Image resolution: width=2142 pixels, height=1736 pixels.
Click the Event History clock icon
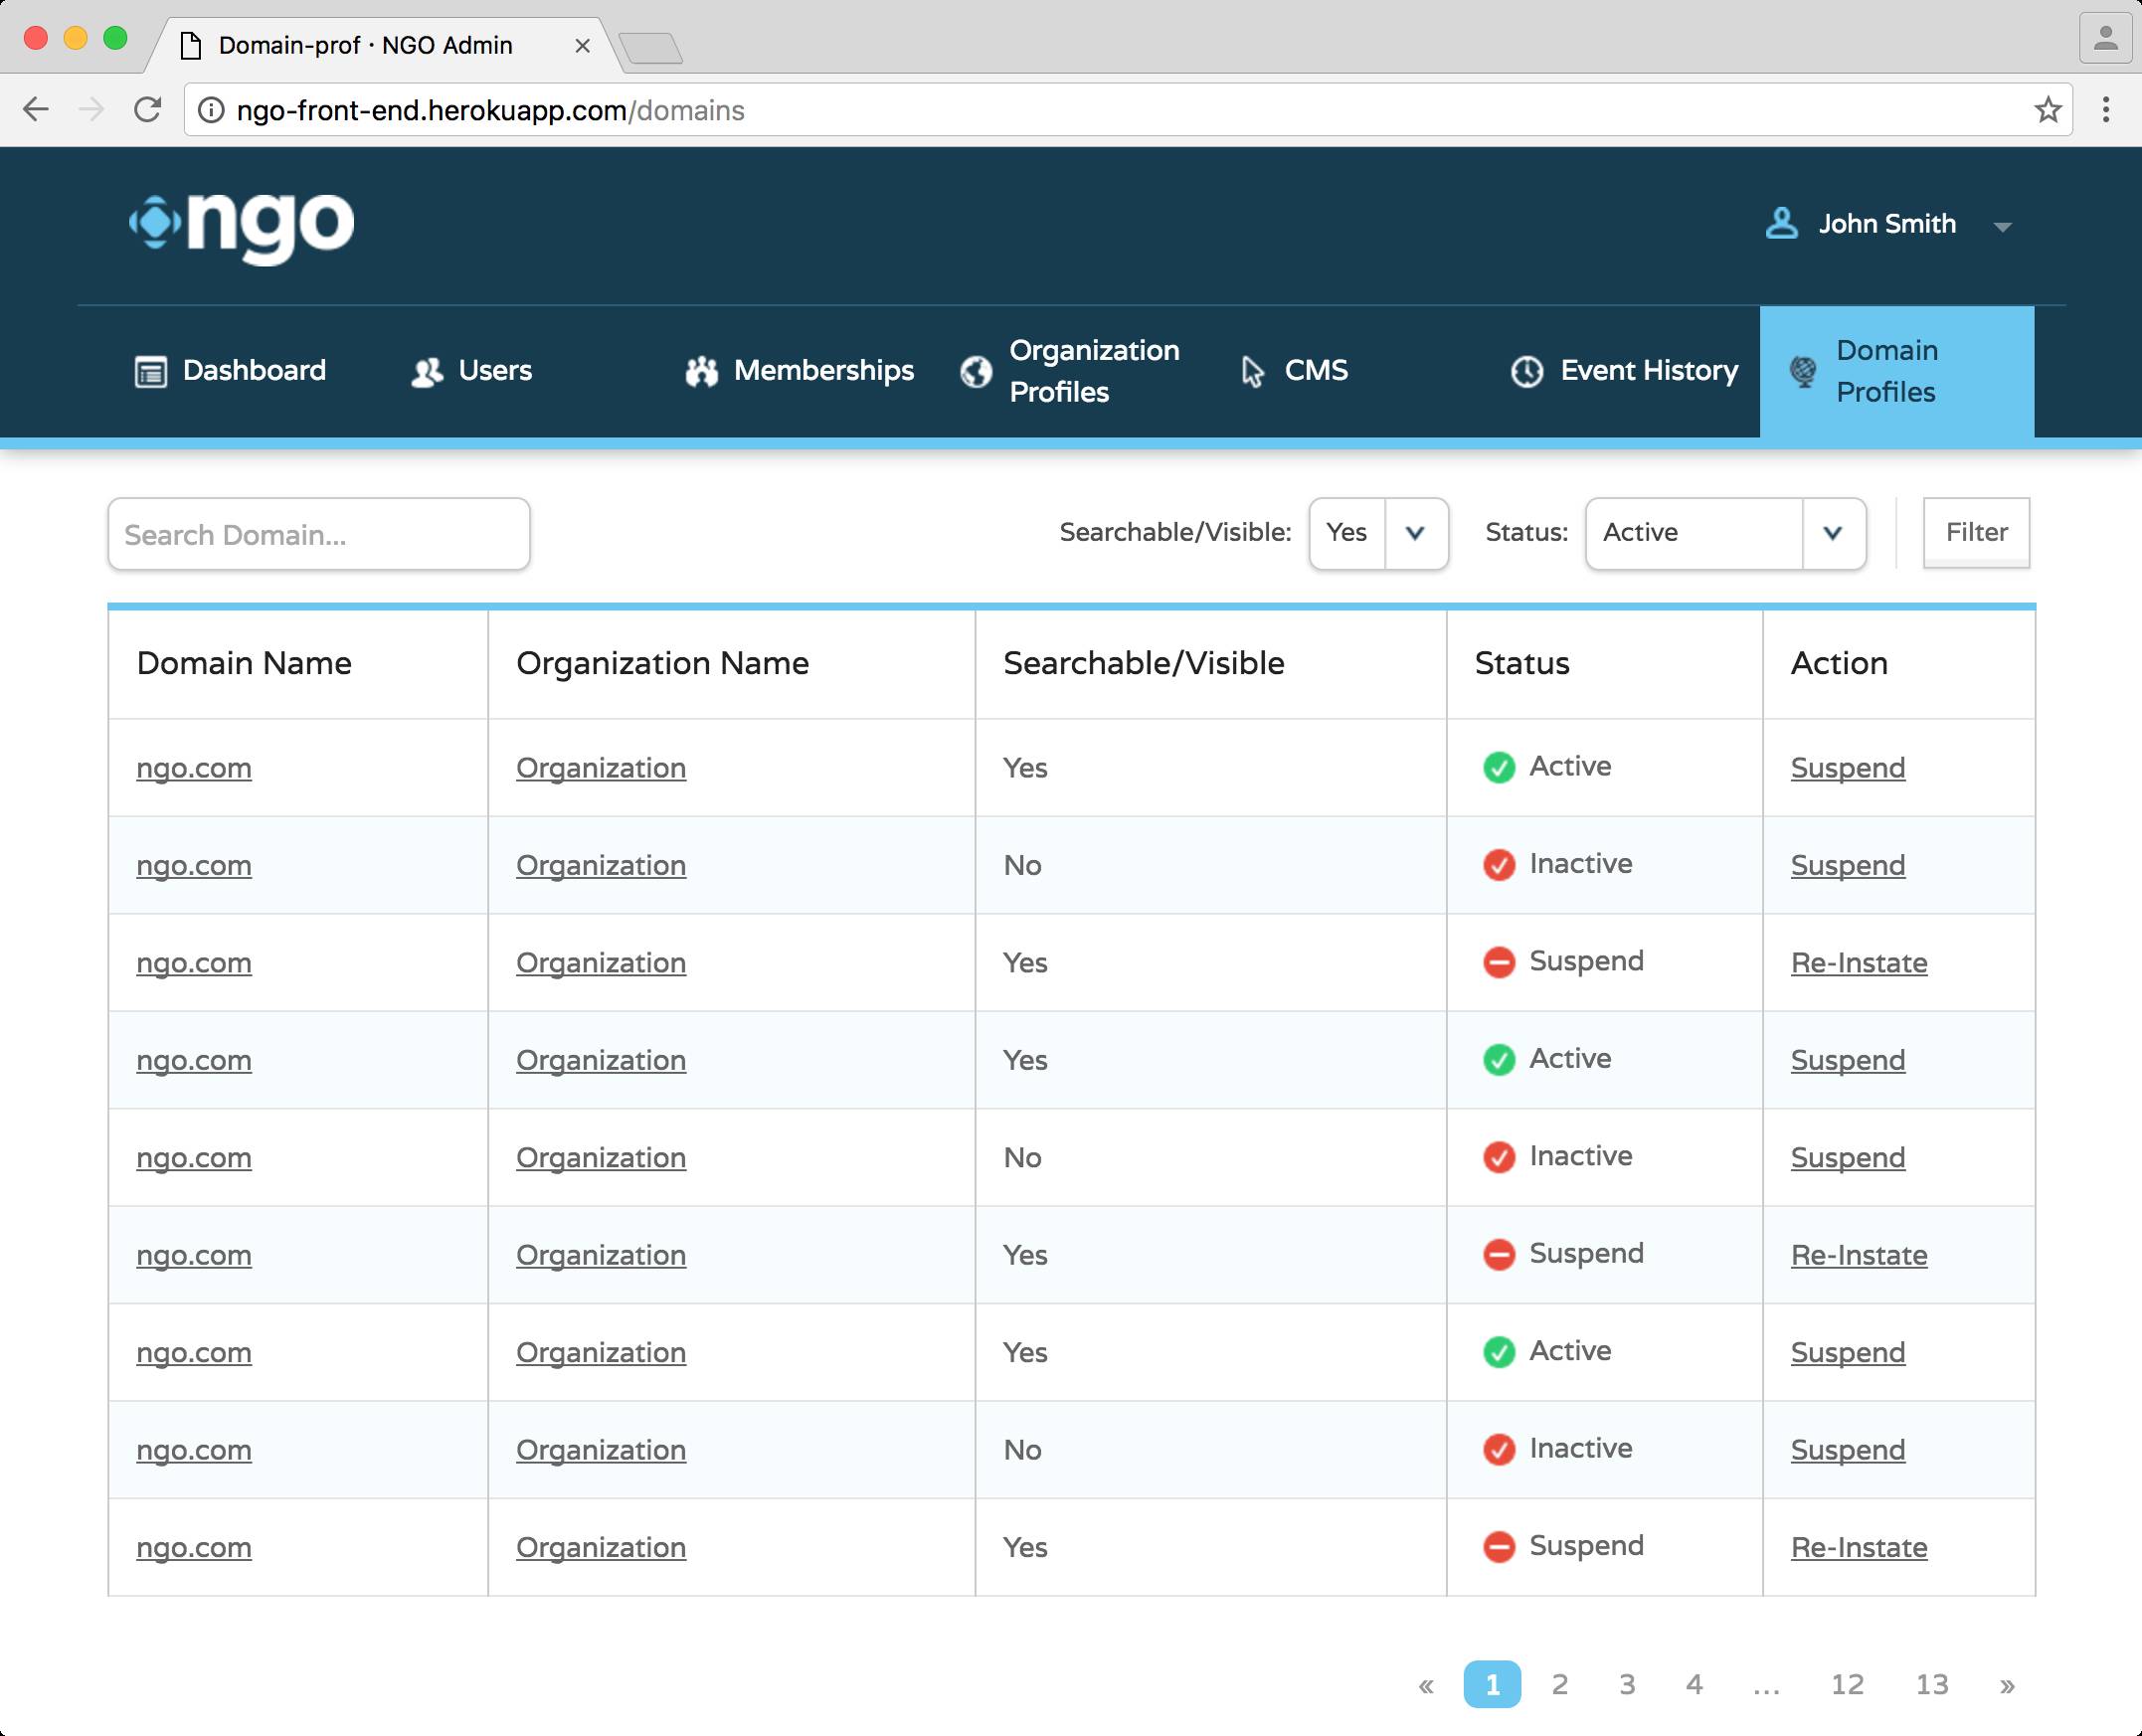point(1526,372)
